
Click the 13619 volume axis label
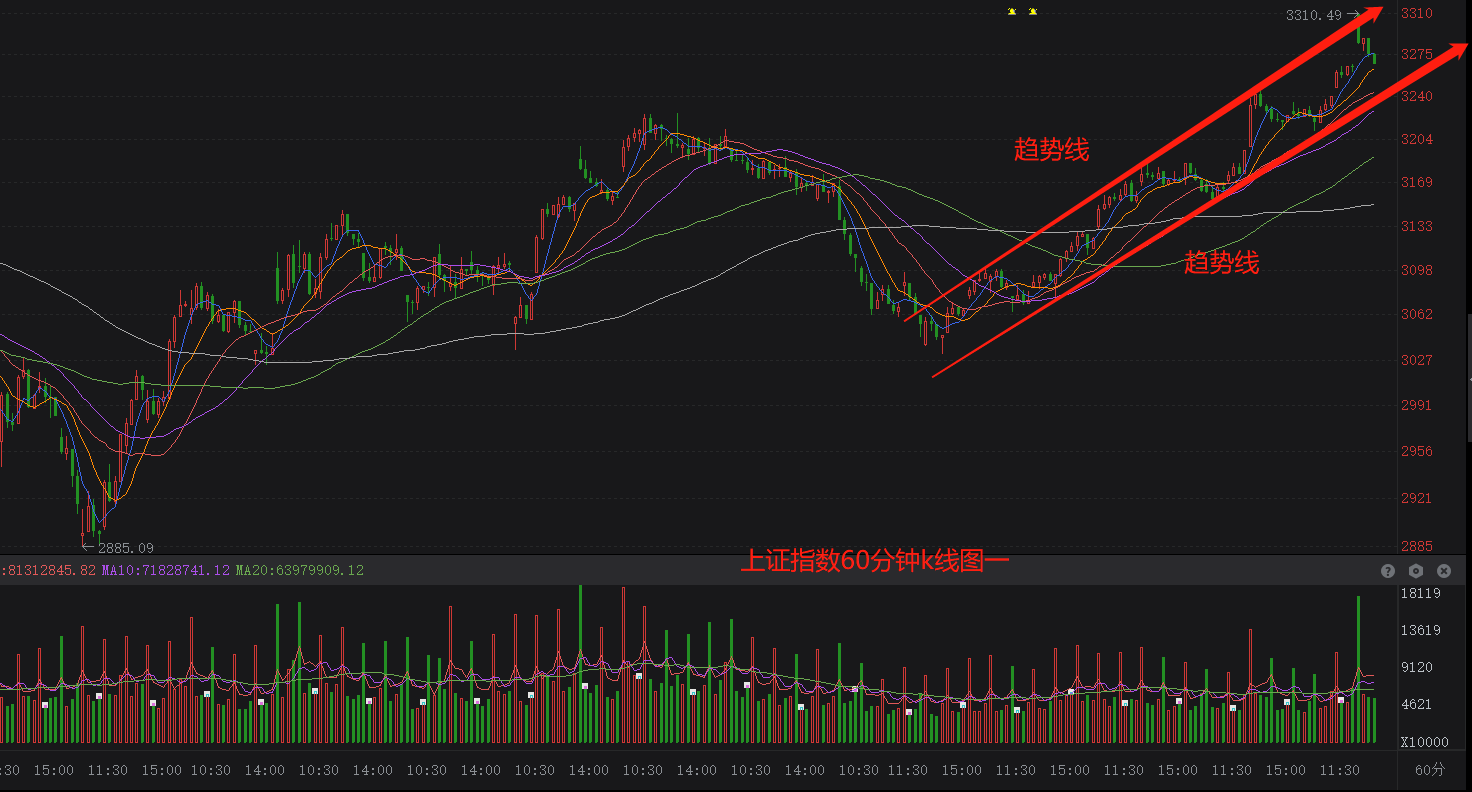click(1420, 630)
